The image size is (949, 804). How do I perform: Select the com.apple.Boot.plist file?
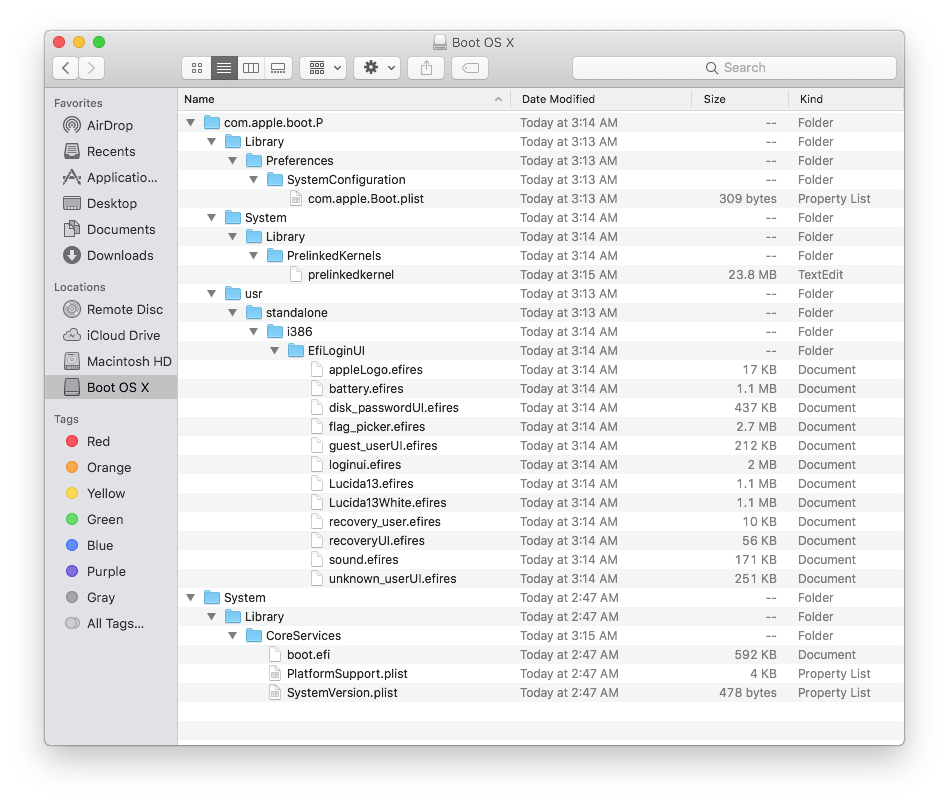pyautogui.click(x=540, y=199)
